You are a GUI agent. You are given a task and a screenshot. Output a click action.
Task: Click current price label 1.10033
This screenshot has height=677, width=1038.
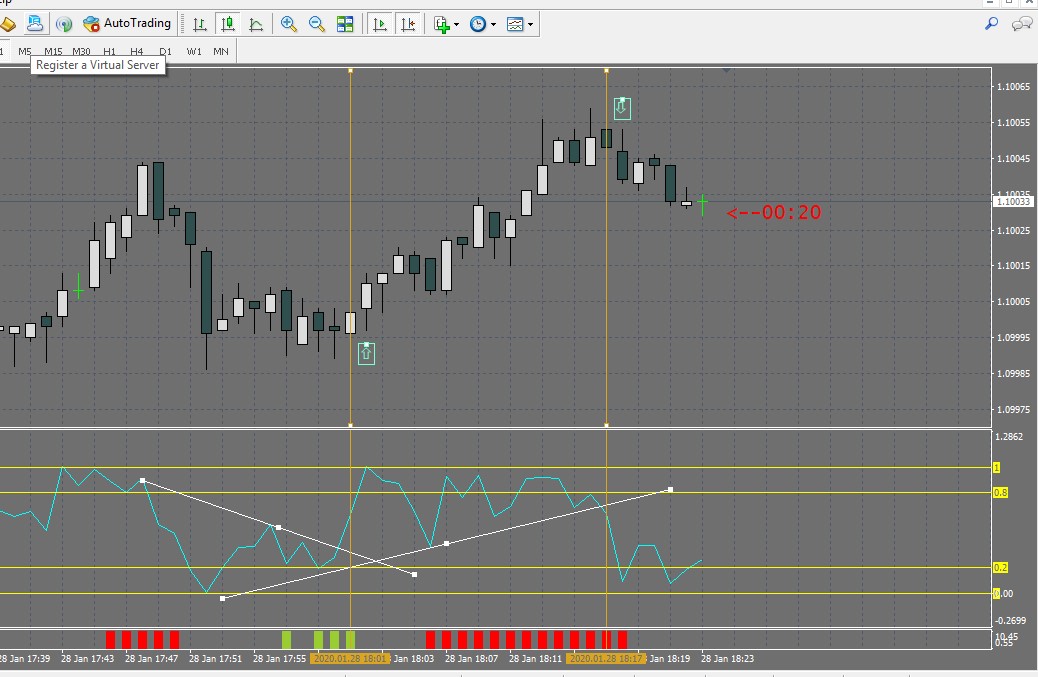[1013, 201]
